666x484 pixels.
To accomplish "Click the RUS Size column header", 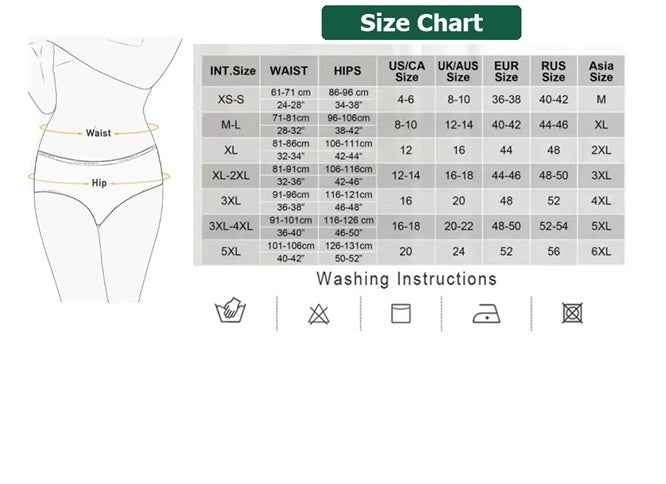I will pyautogui.click(x=553, y=71).
